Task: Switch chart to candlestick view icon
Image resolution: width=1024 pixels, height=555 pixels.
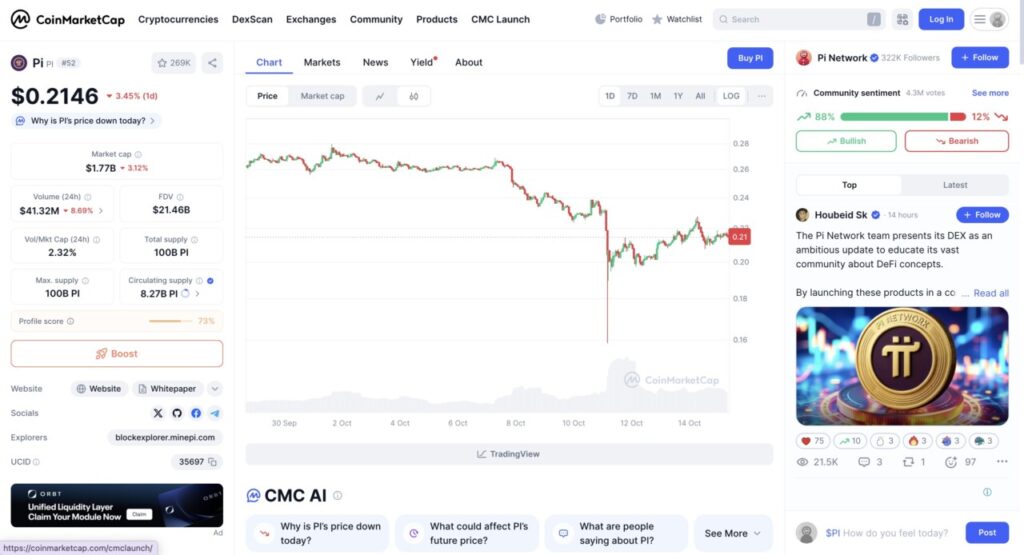Action: pos(413,96)
